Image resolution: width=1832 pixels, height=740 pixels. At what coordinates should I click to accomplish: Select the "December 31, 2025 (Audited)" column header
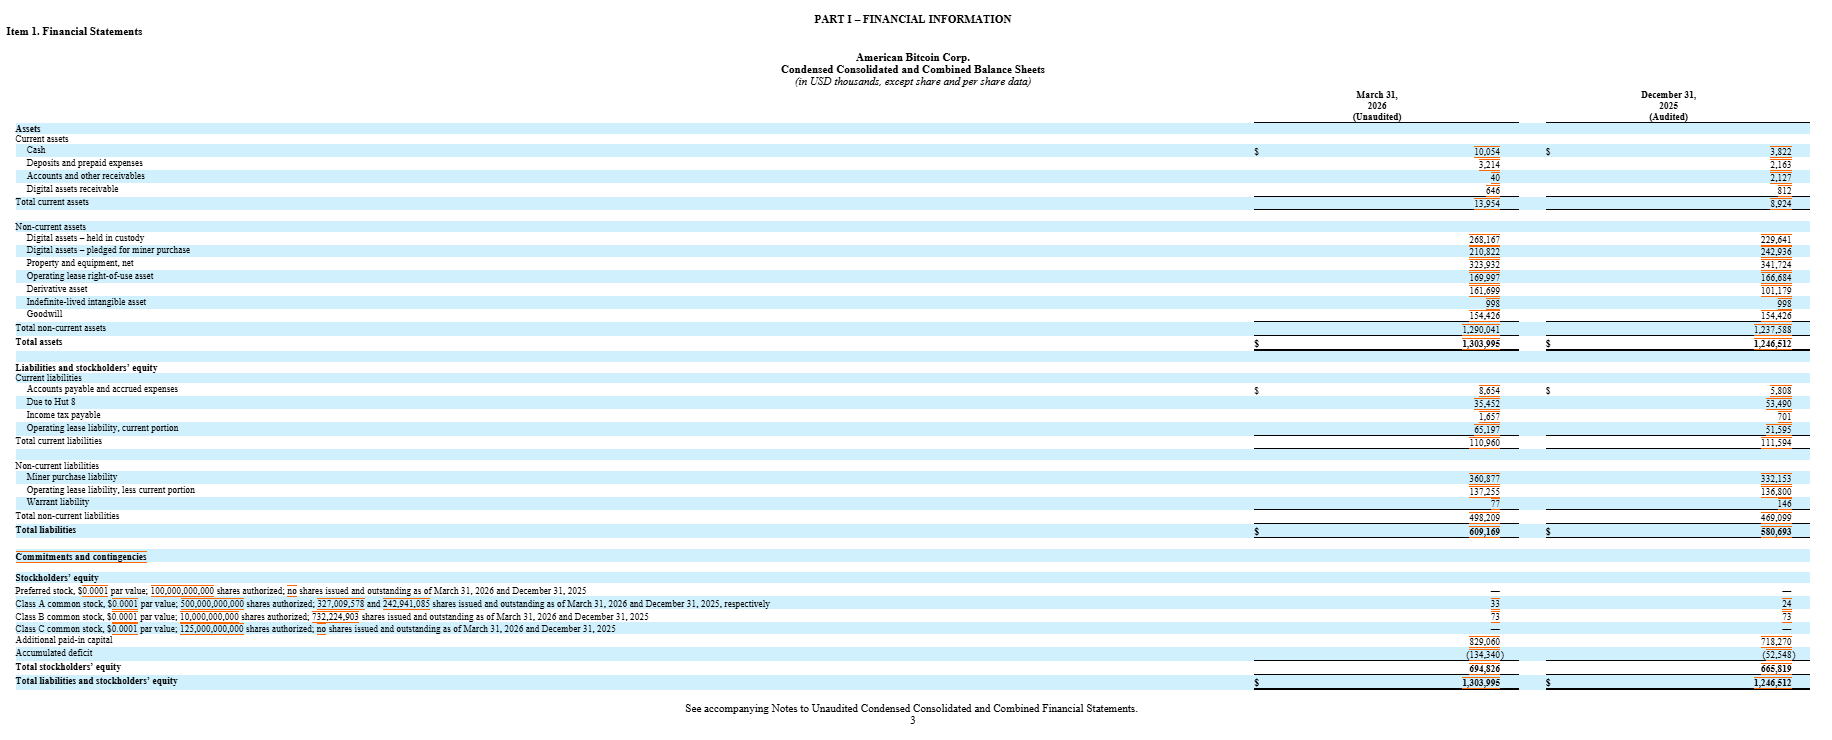tap(1668, 106)
